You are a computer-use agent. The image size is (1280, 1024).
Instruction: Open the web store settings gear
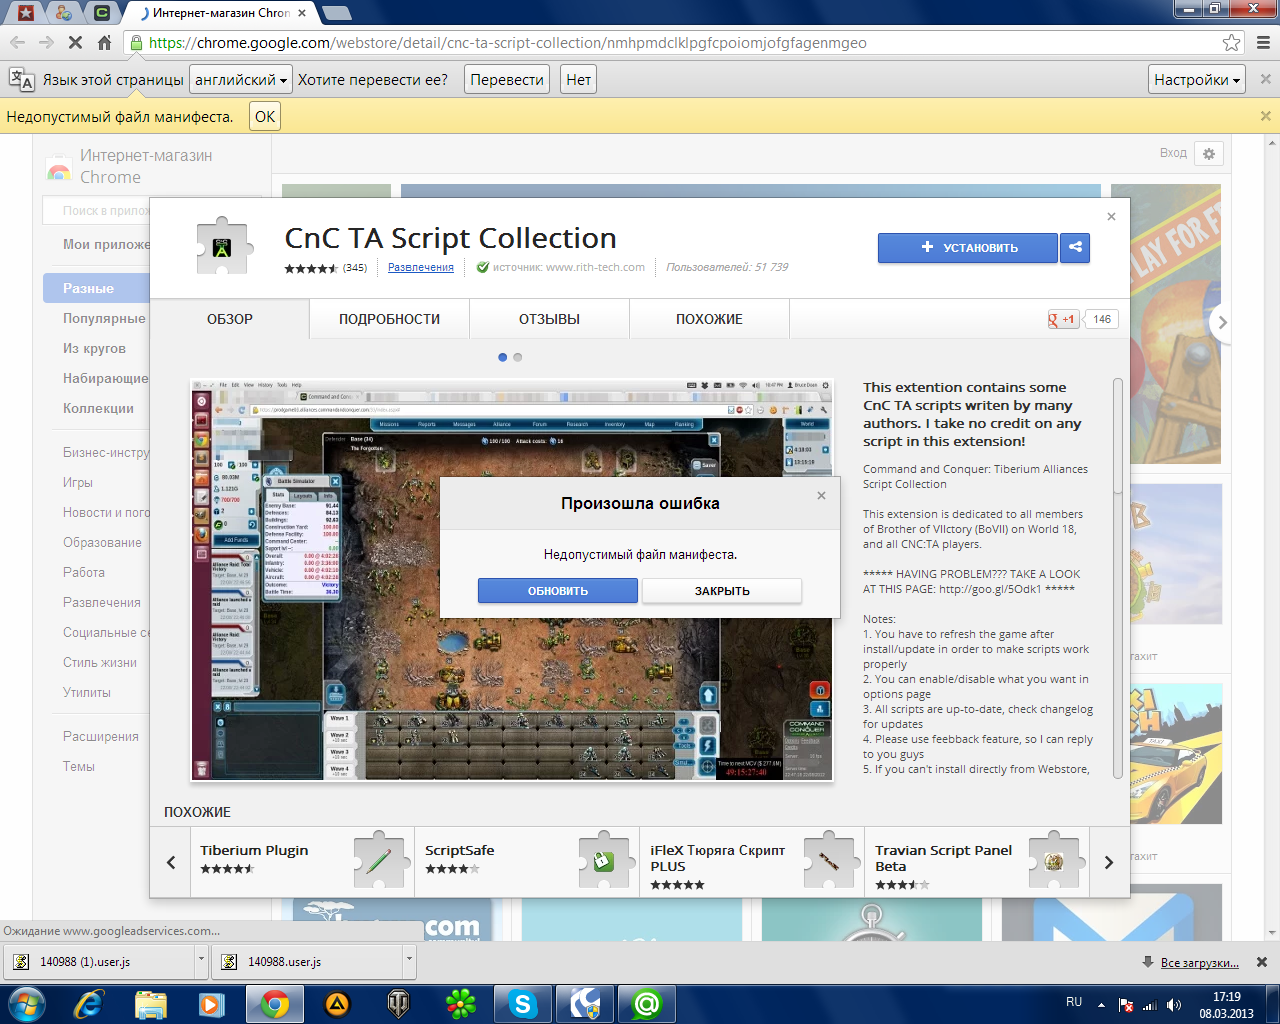(1209, 154)
